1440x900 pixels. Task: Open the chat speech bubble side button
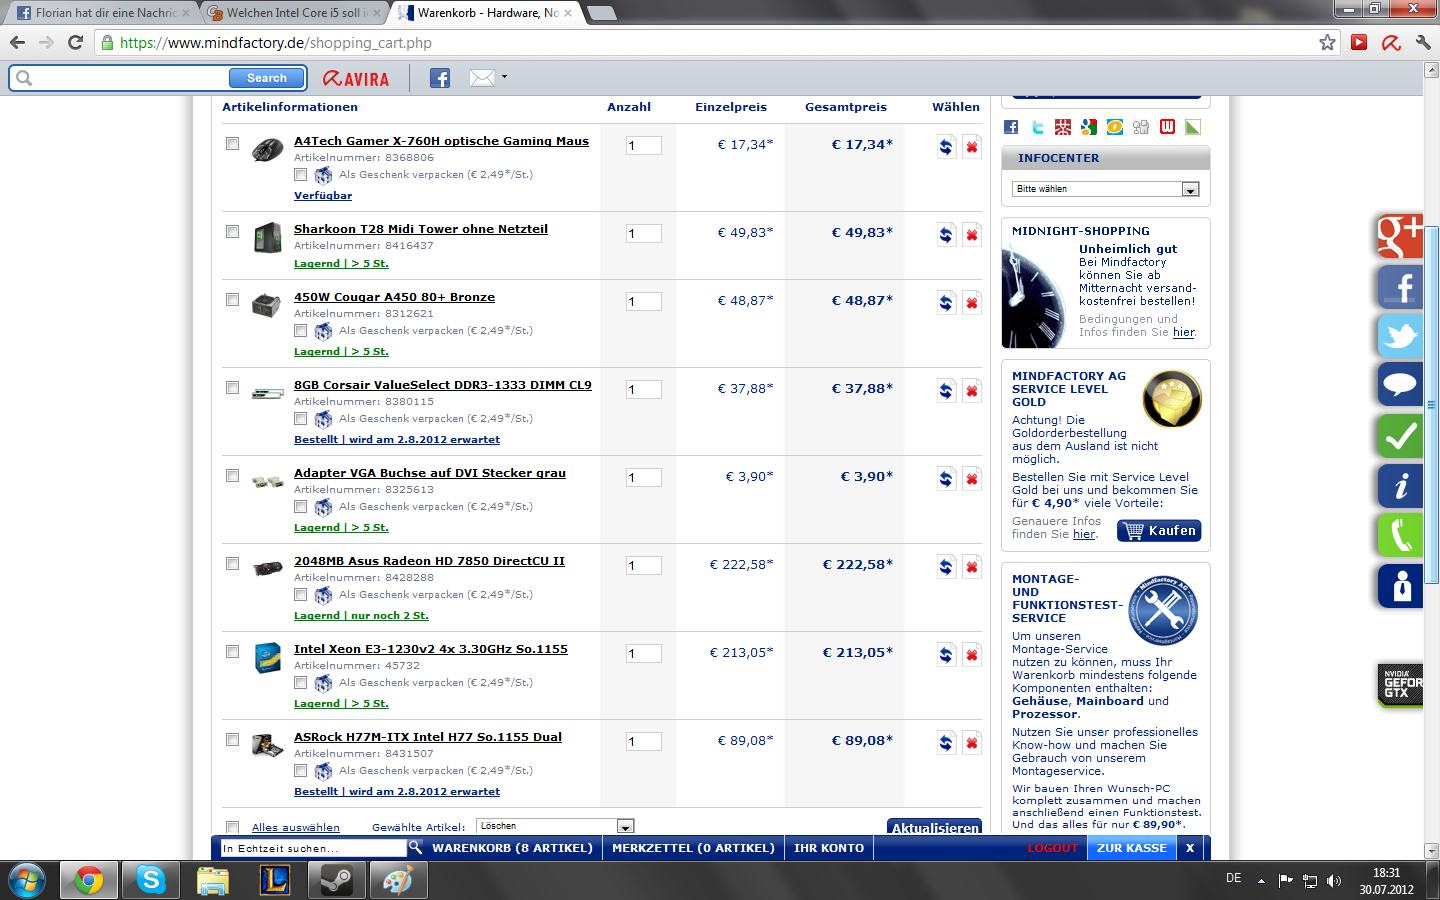pyautogui.click(x=1400, y=385)
